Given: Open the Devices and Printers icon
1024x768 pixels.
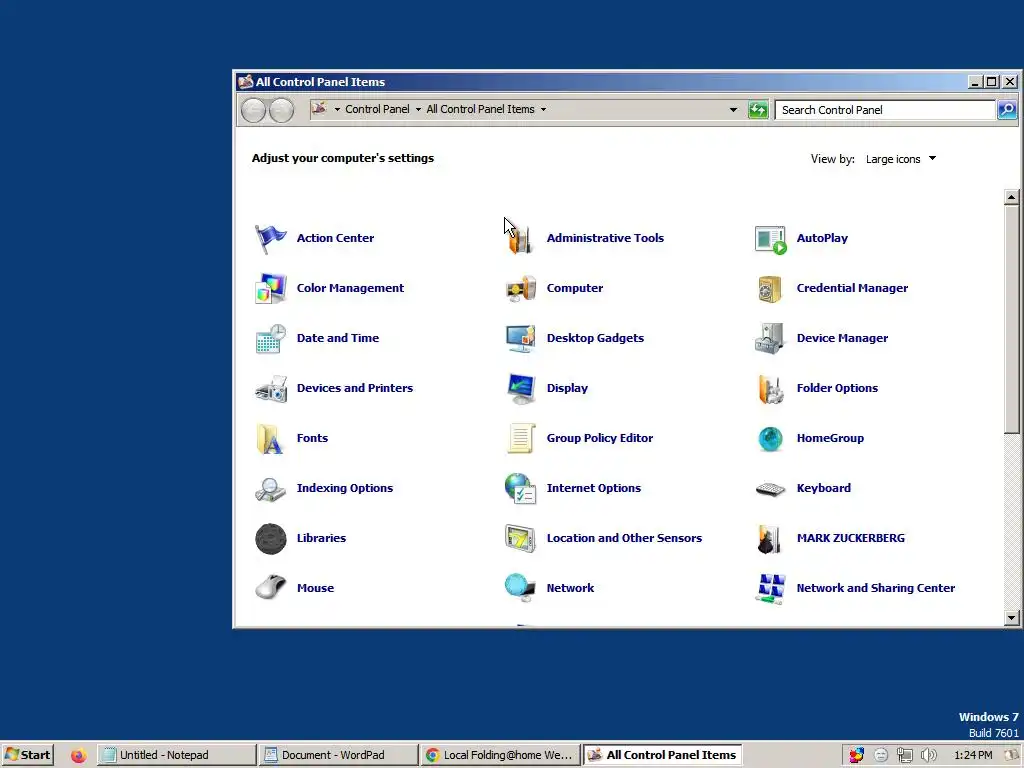Looking at the screenshot, I should click(270, 389).
